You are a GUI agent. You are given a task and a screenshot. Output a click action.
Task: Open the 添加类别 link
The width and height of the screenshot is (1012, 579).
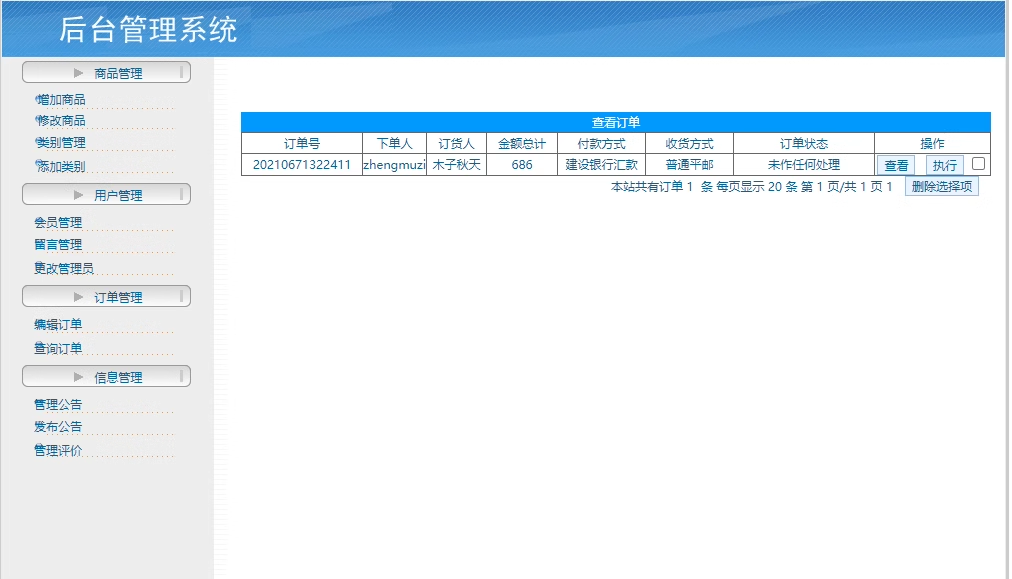pos(60,167)
